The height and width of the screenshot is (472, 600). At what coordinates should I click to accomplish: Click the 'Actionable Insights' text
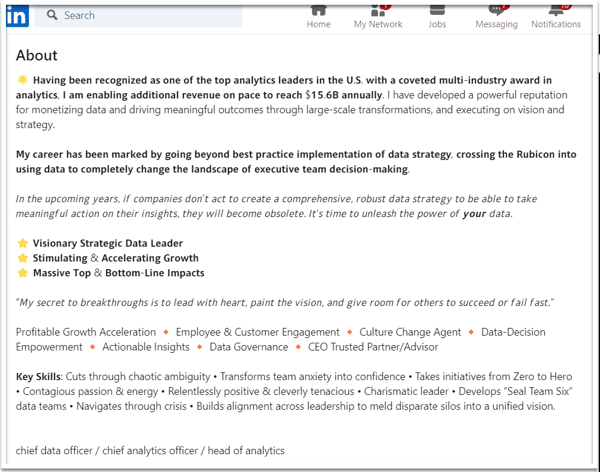pyautogui.click(x=146, y=347)
